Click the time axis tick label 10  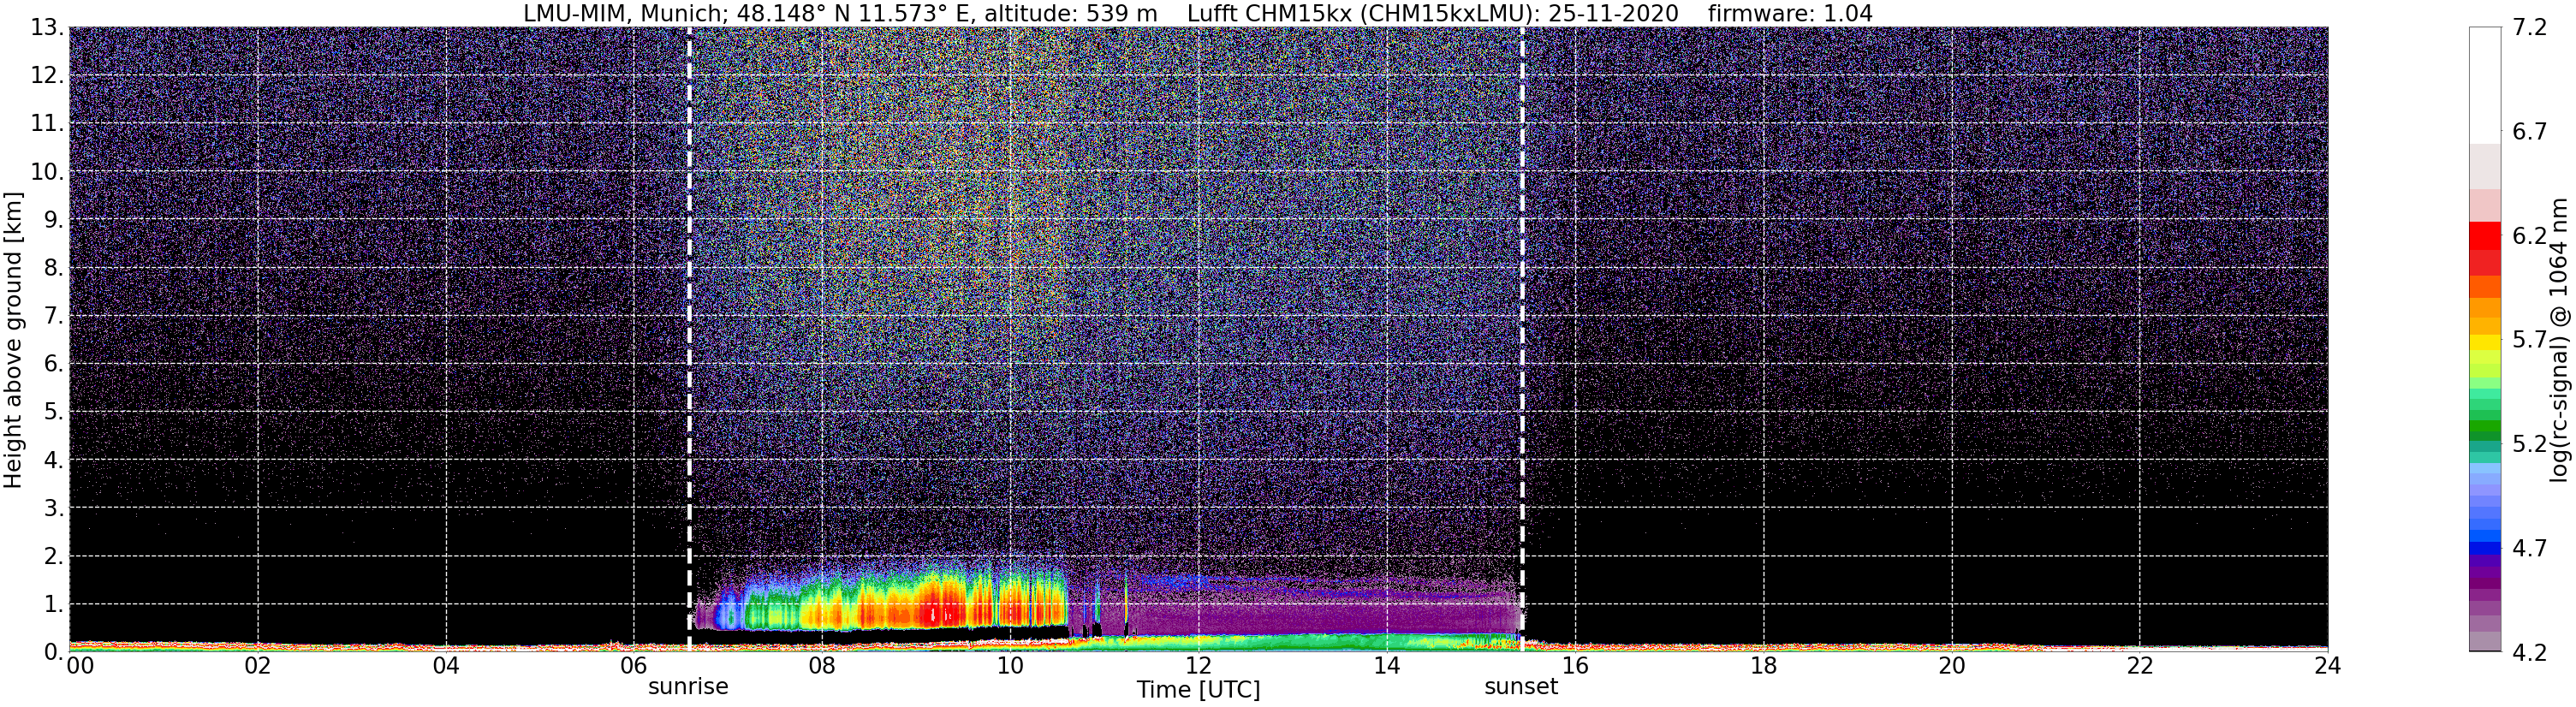[1010, 666]
